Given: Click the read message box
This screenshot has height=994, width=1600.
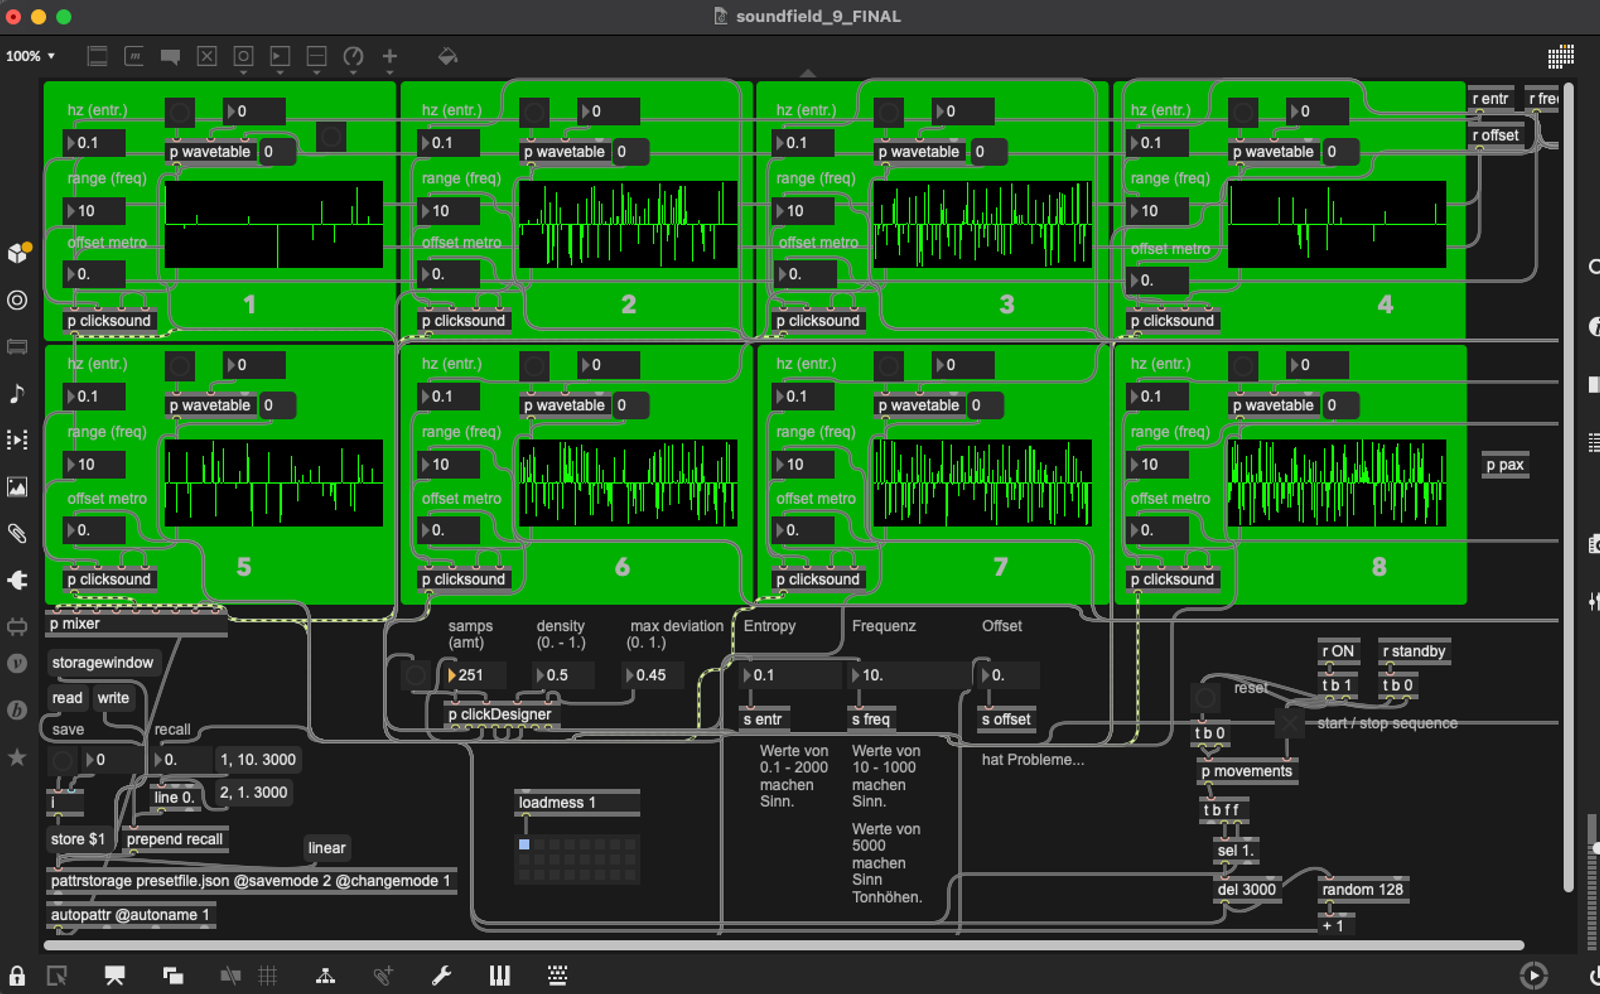Looking at the screenshot, I should click(x=67, y=698).
